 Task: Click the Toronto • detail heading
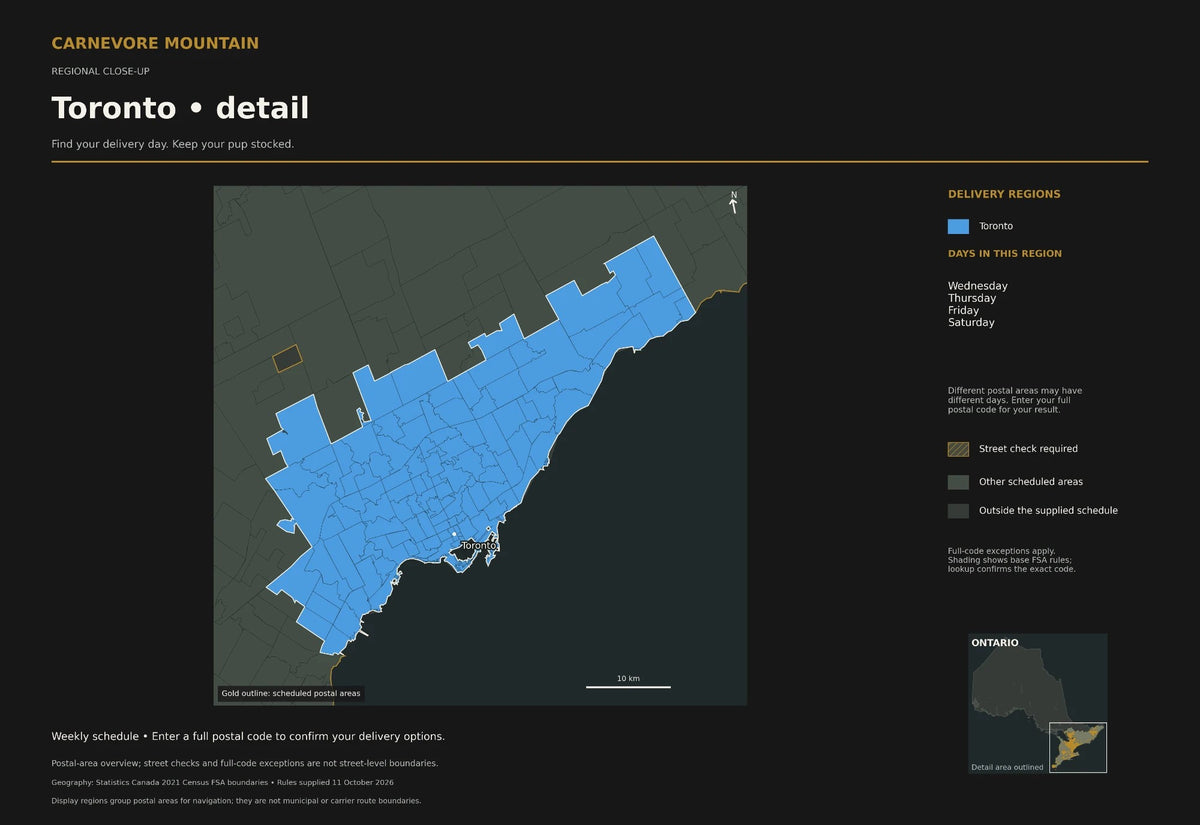[180, 108]
